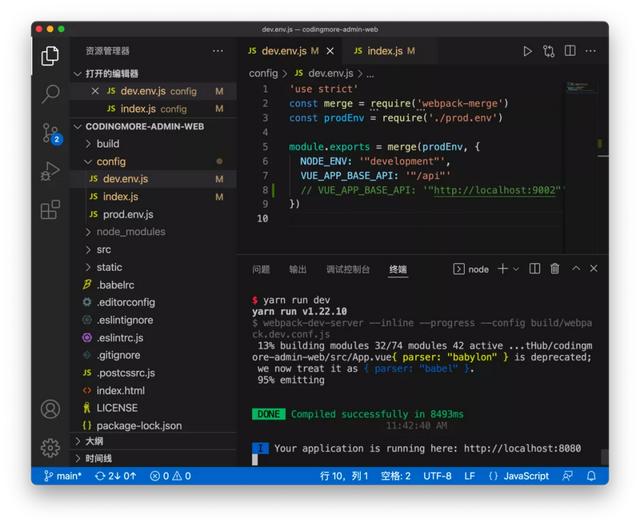Screen dimensions: 640x526
Task: Split the editor to the right
Action: (x=570, y=51)
